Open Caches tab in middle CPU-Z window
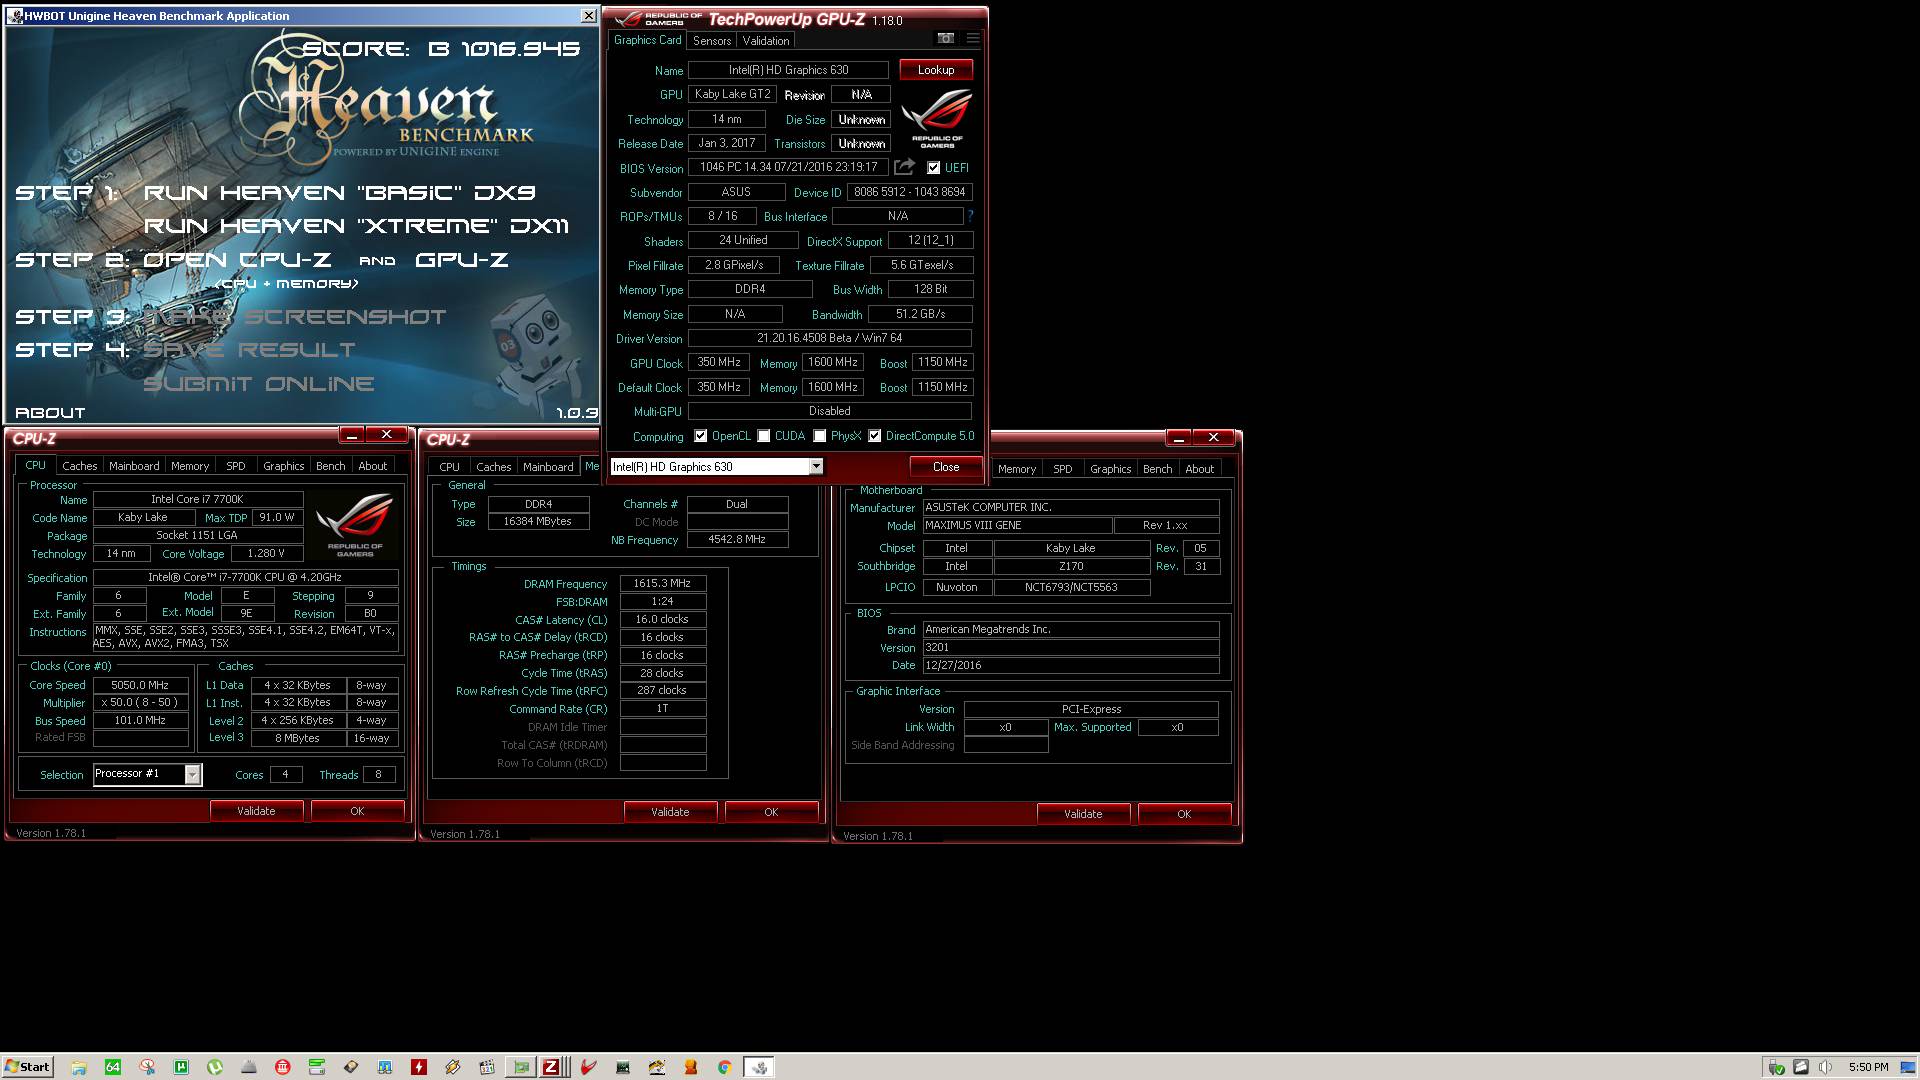Screen dimensions: 1920x1080 pos(493,467)
